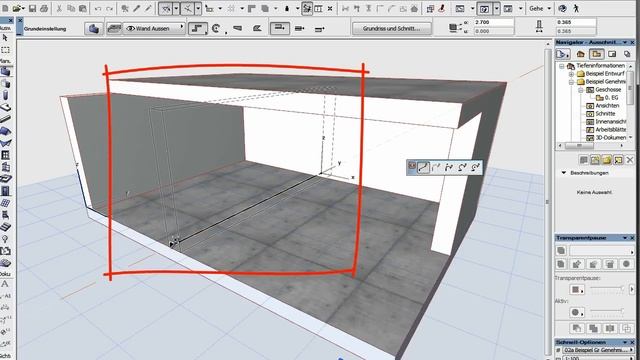
Task: Select the left wall reference line option
Action: pos(280,28)
